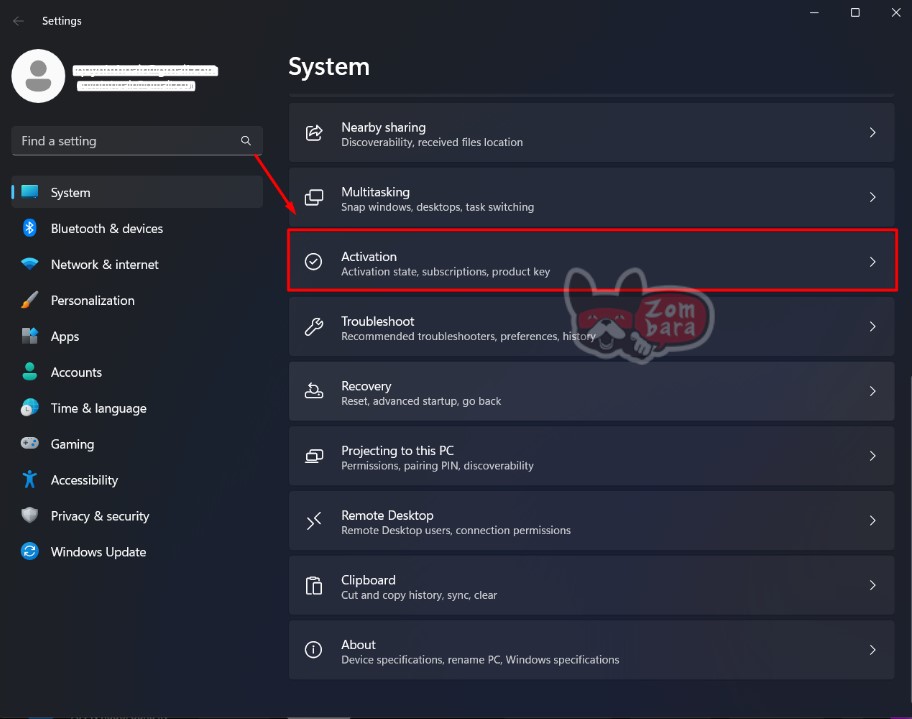Click the Network wifi icon in sidebar
912x719 pixels.
(30, 264)
